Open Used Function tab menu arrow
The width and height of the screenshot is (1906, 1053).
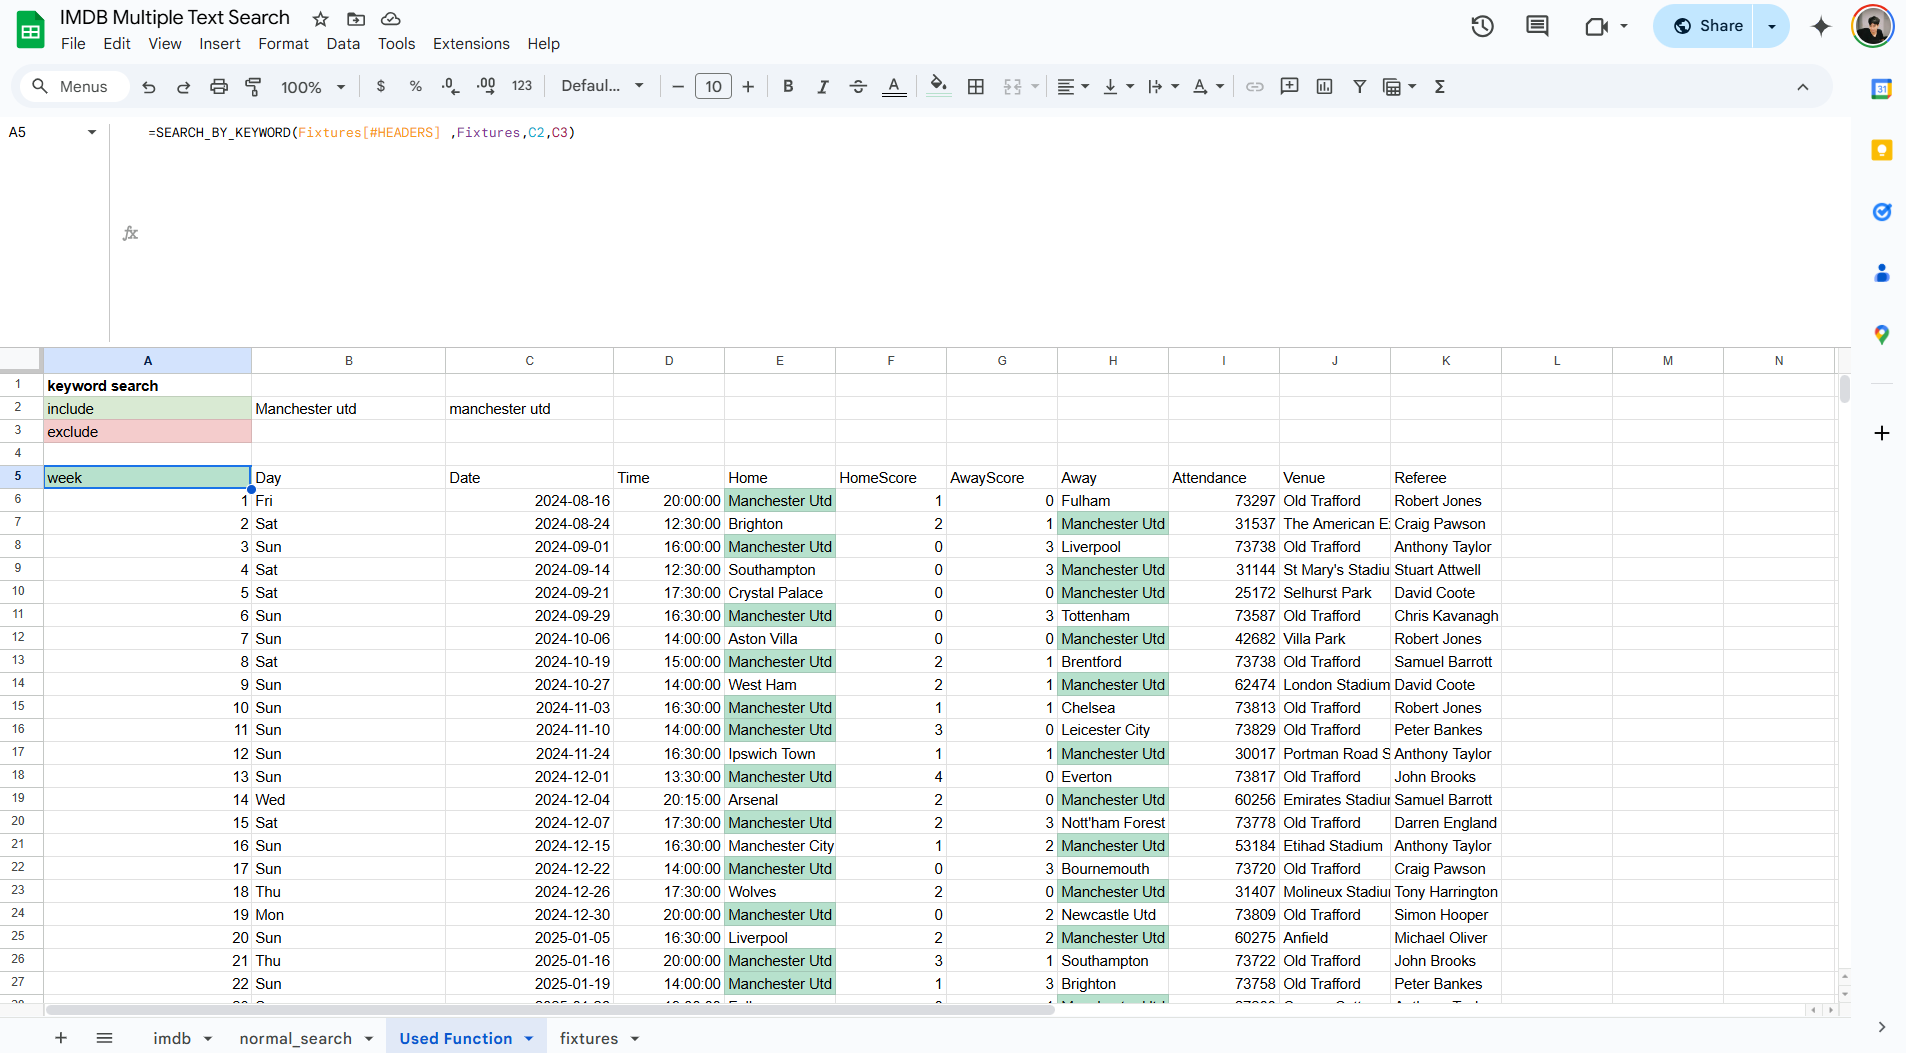[529, 1039]
